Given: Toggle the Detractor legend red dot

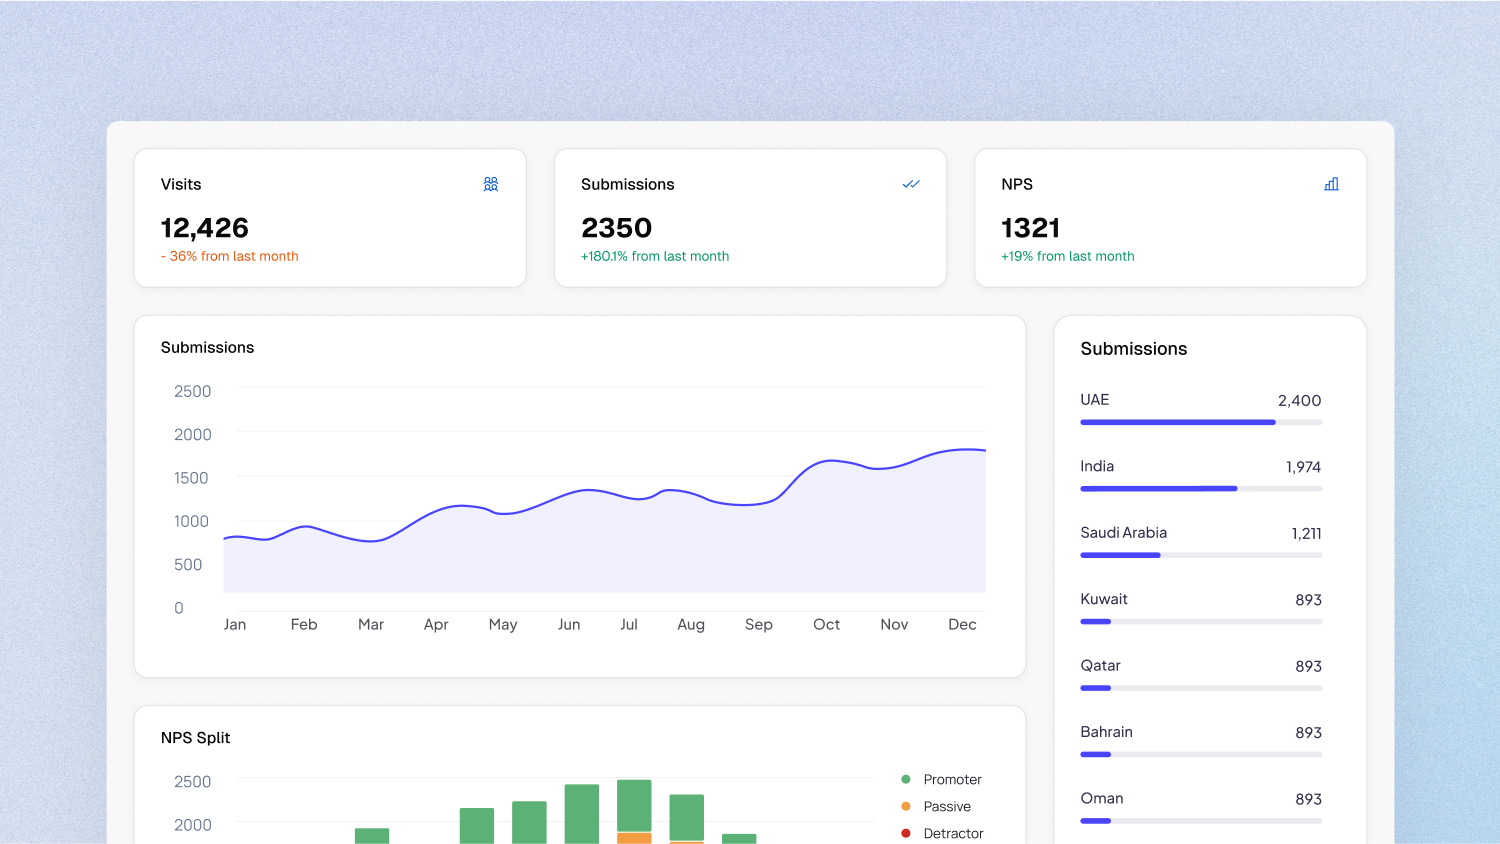Looking at the screenshot, I should click(906, 833).
